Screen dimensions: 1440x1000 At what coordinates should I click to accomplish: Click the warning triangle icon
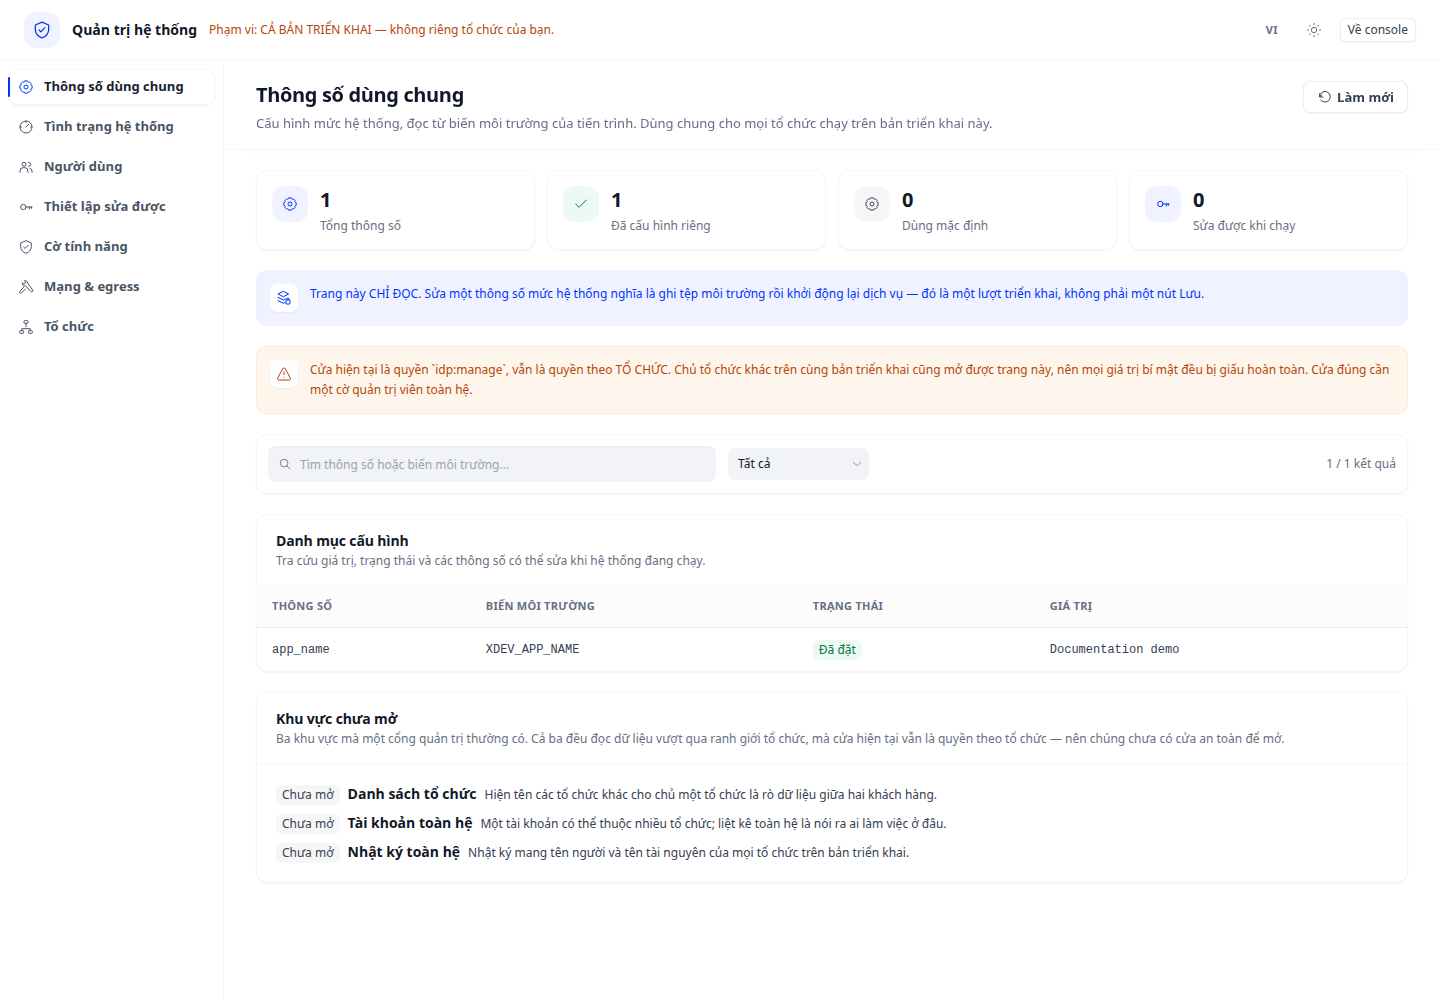[x=284, y=374]
